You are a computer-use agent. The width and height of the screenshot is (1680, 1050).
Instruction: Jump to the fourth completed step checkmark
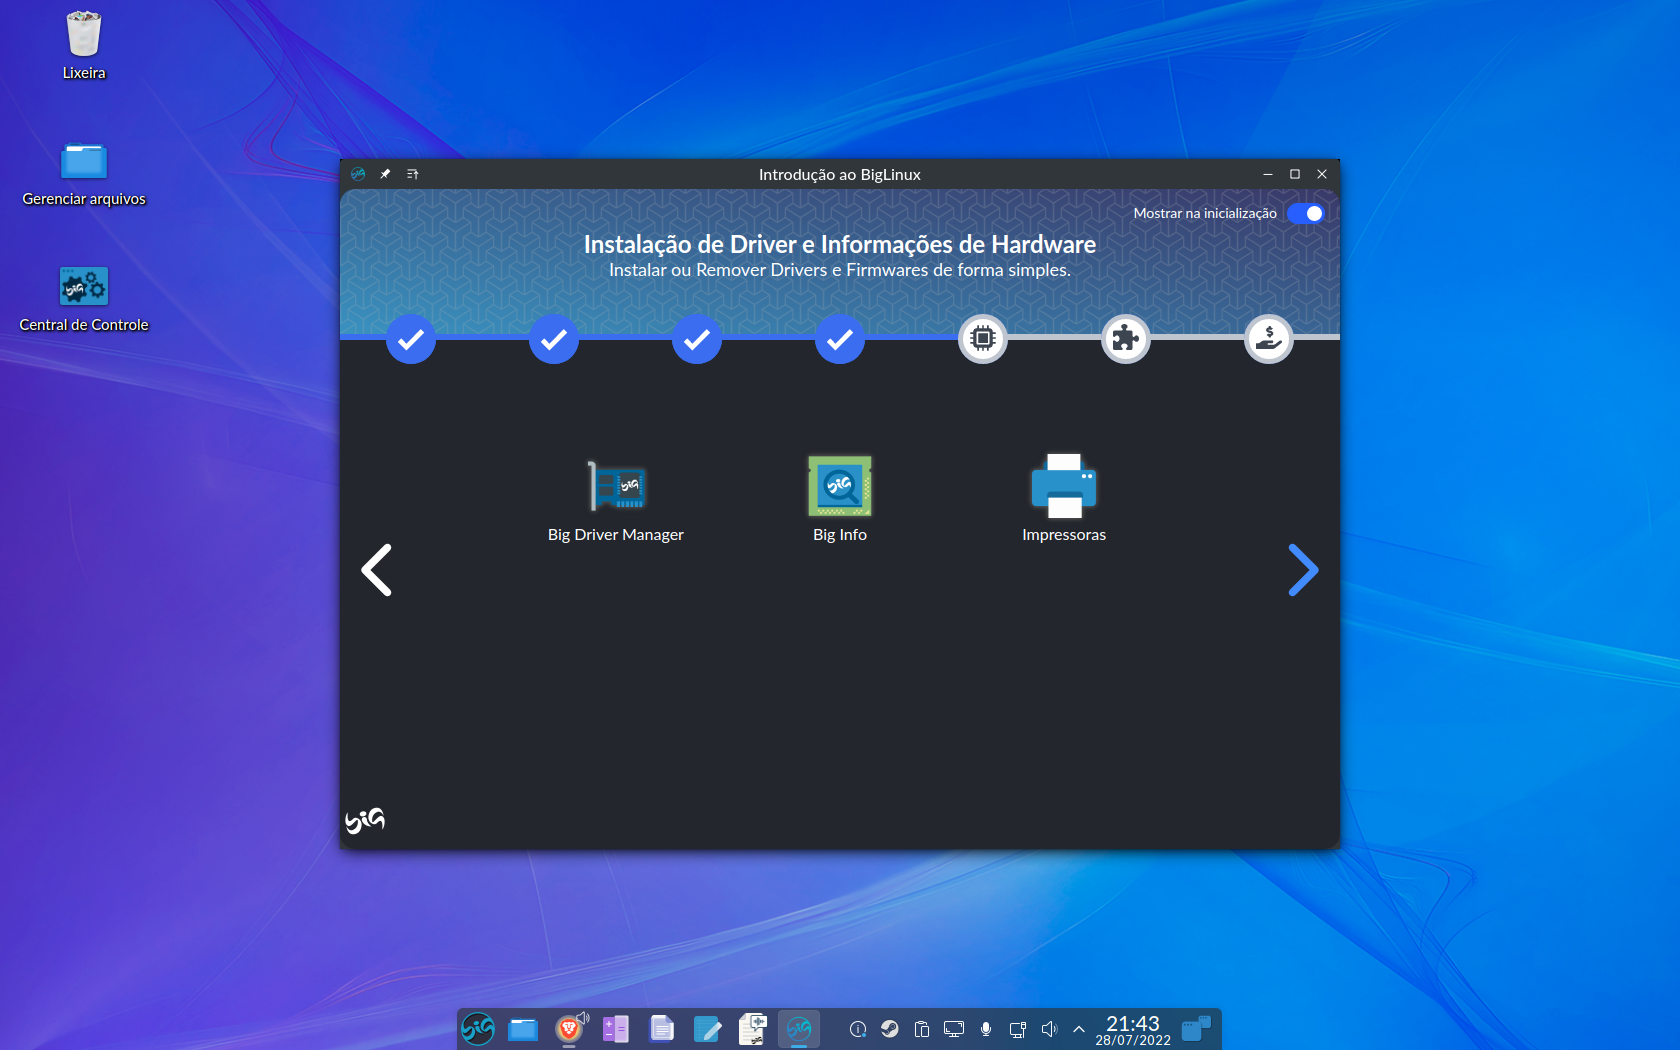click(x=840, y=339)
